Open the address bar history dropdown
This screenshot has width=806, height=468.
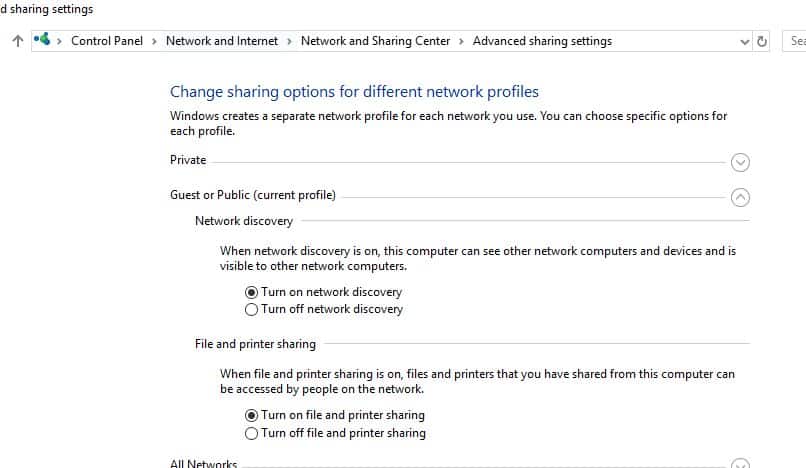(x=744, y=42)
